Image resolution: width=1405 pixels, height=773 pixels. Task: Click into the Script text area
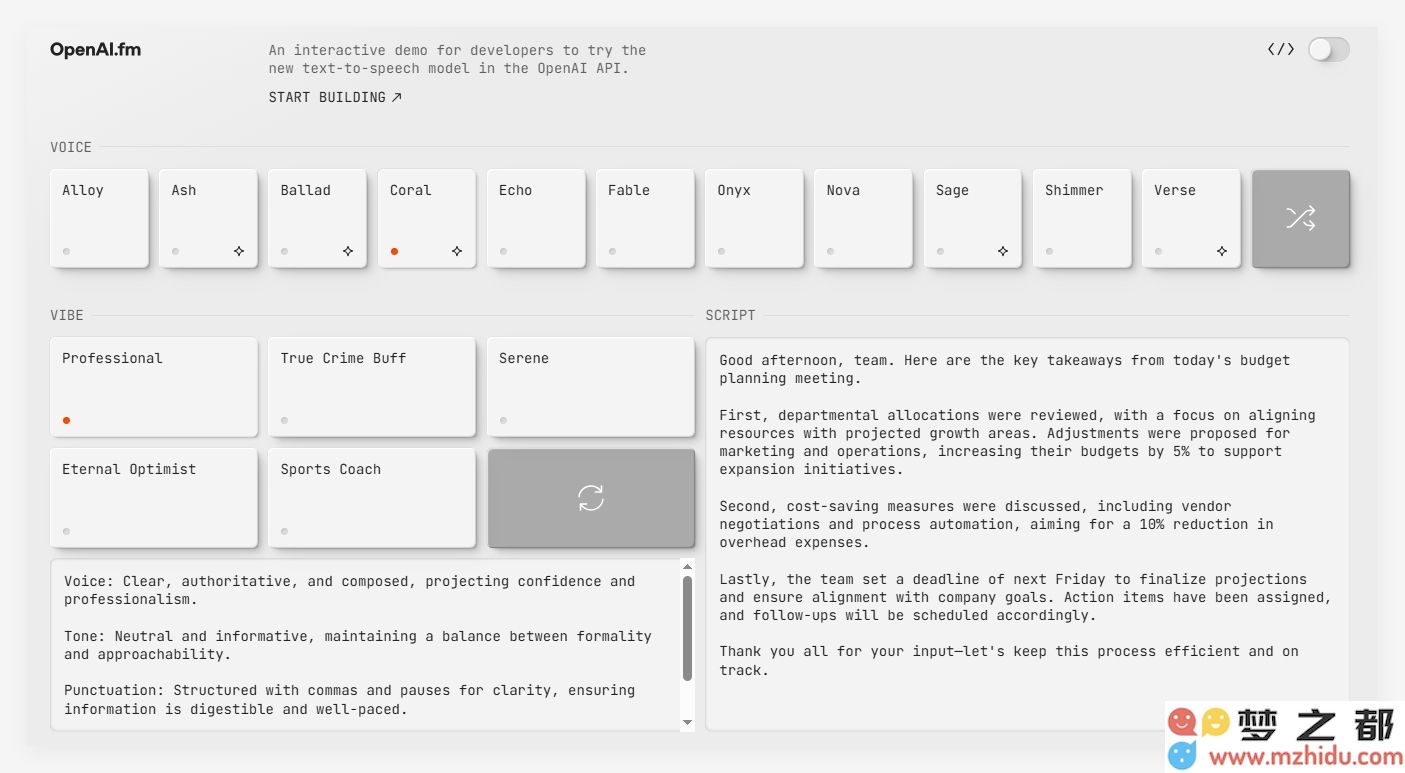[x=1027, y=534]
